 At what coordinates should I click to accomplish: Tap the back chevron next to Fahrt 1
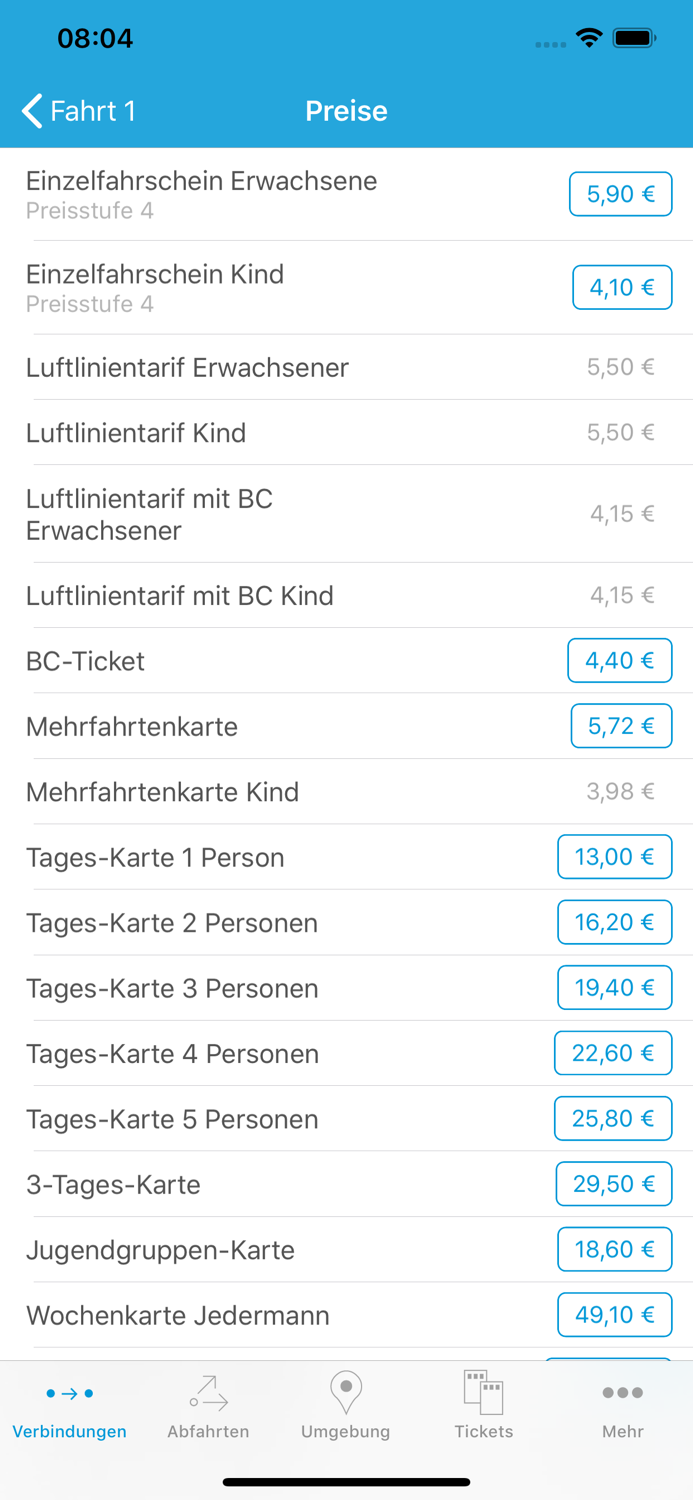point(30,111)
